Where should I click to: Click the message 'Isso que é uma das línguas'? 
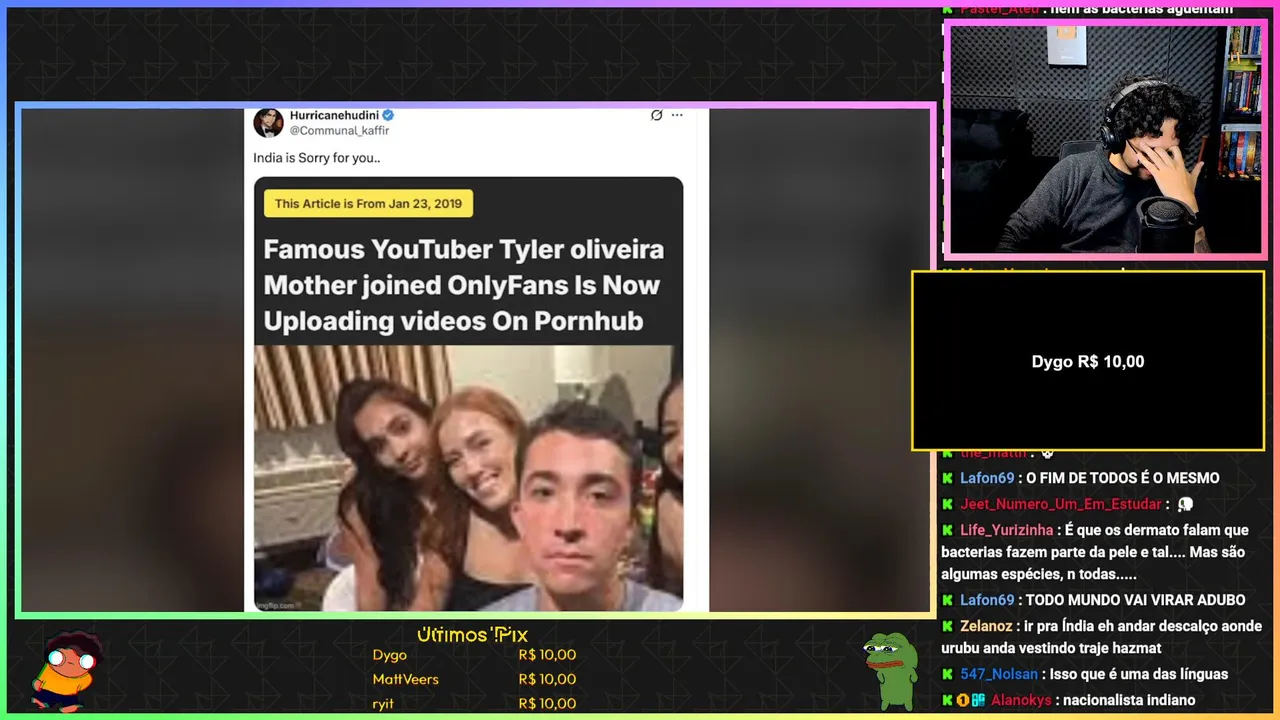[1139, 674]
